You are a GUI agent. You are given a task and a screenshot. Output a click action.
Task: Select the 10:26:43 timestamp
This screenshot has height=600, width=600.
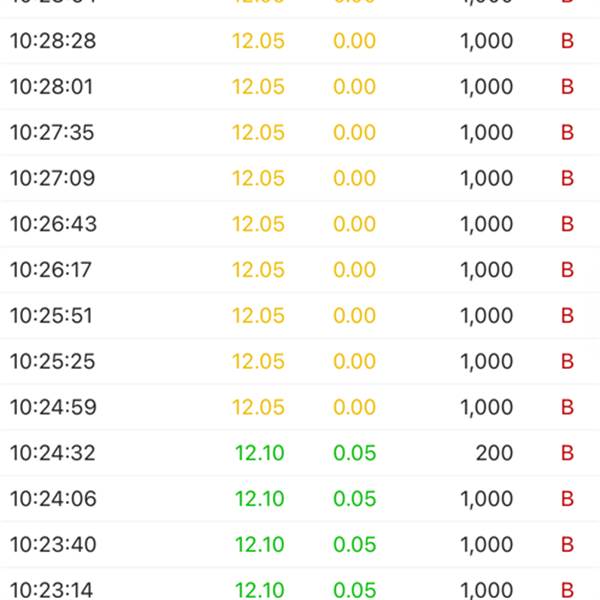tap(53, 224)
